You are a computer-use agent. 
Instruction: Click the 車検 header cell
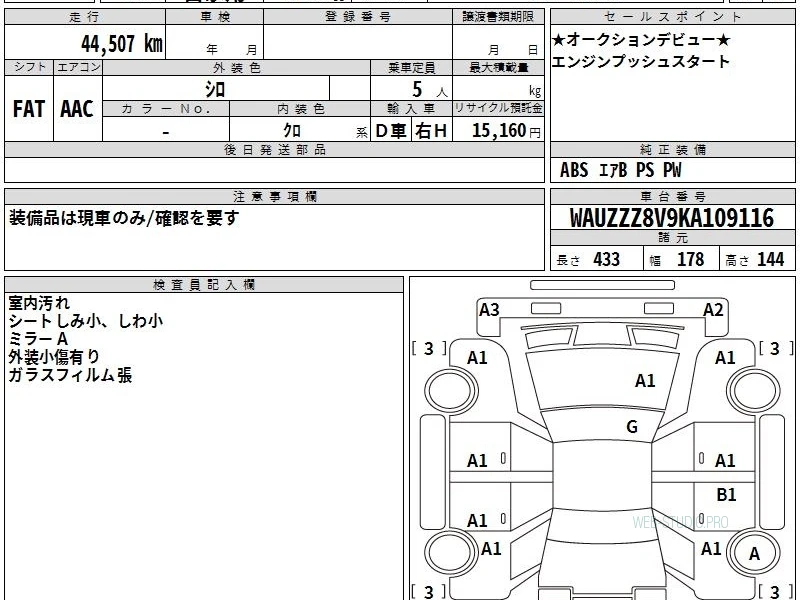click(215, 17)
